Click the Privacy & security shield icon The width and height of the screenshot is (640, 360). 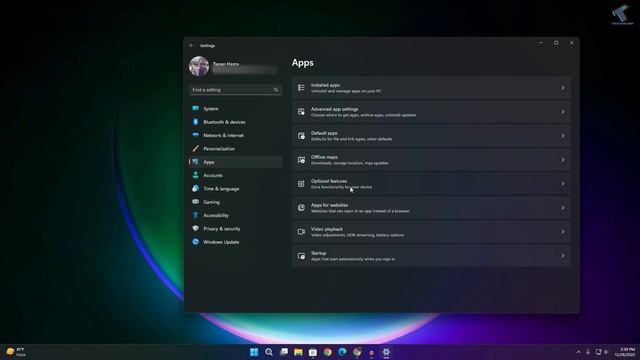coord(196,229)
